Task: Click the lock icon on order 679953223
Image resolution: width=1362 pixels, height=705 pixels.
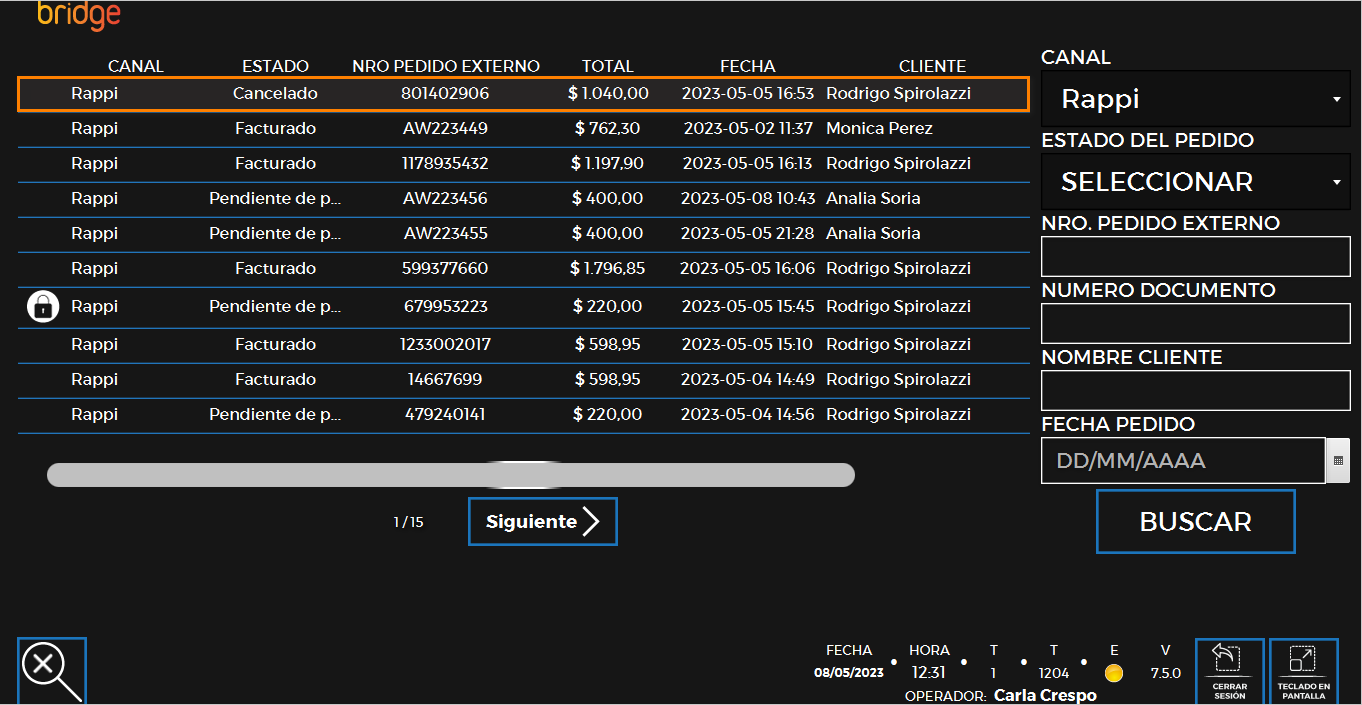Action: 43,307
